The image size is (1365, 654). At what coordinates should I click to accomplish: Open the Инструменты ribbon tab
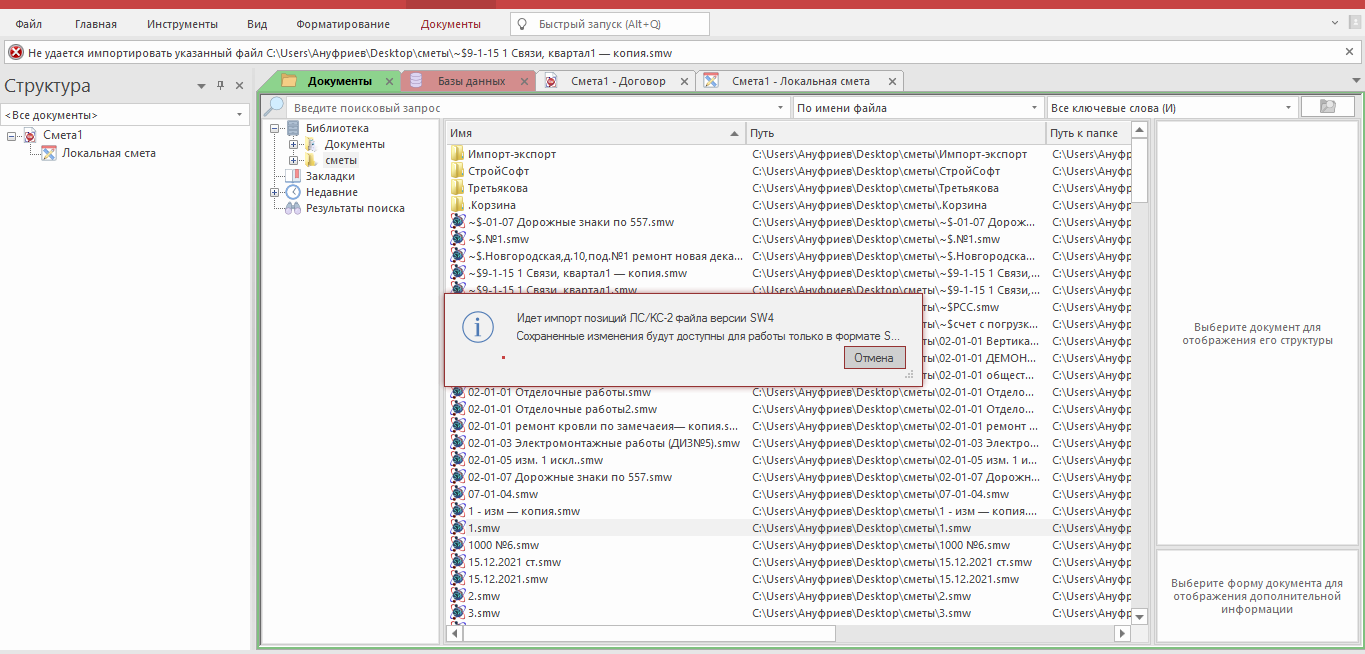tap(182, 23)
